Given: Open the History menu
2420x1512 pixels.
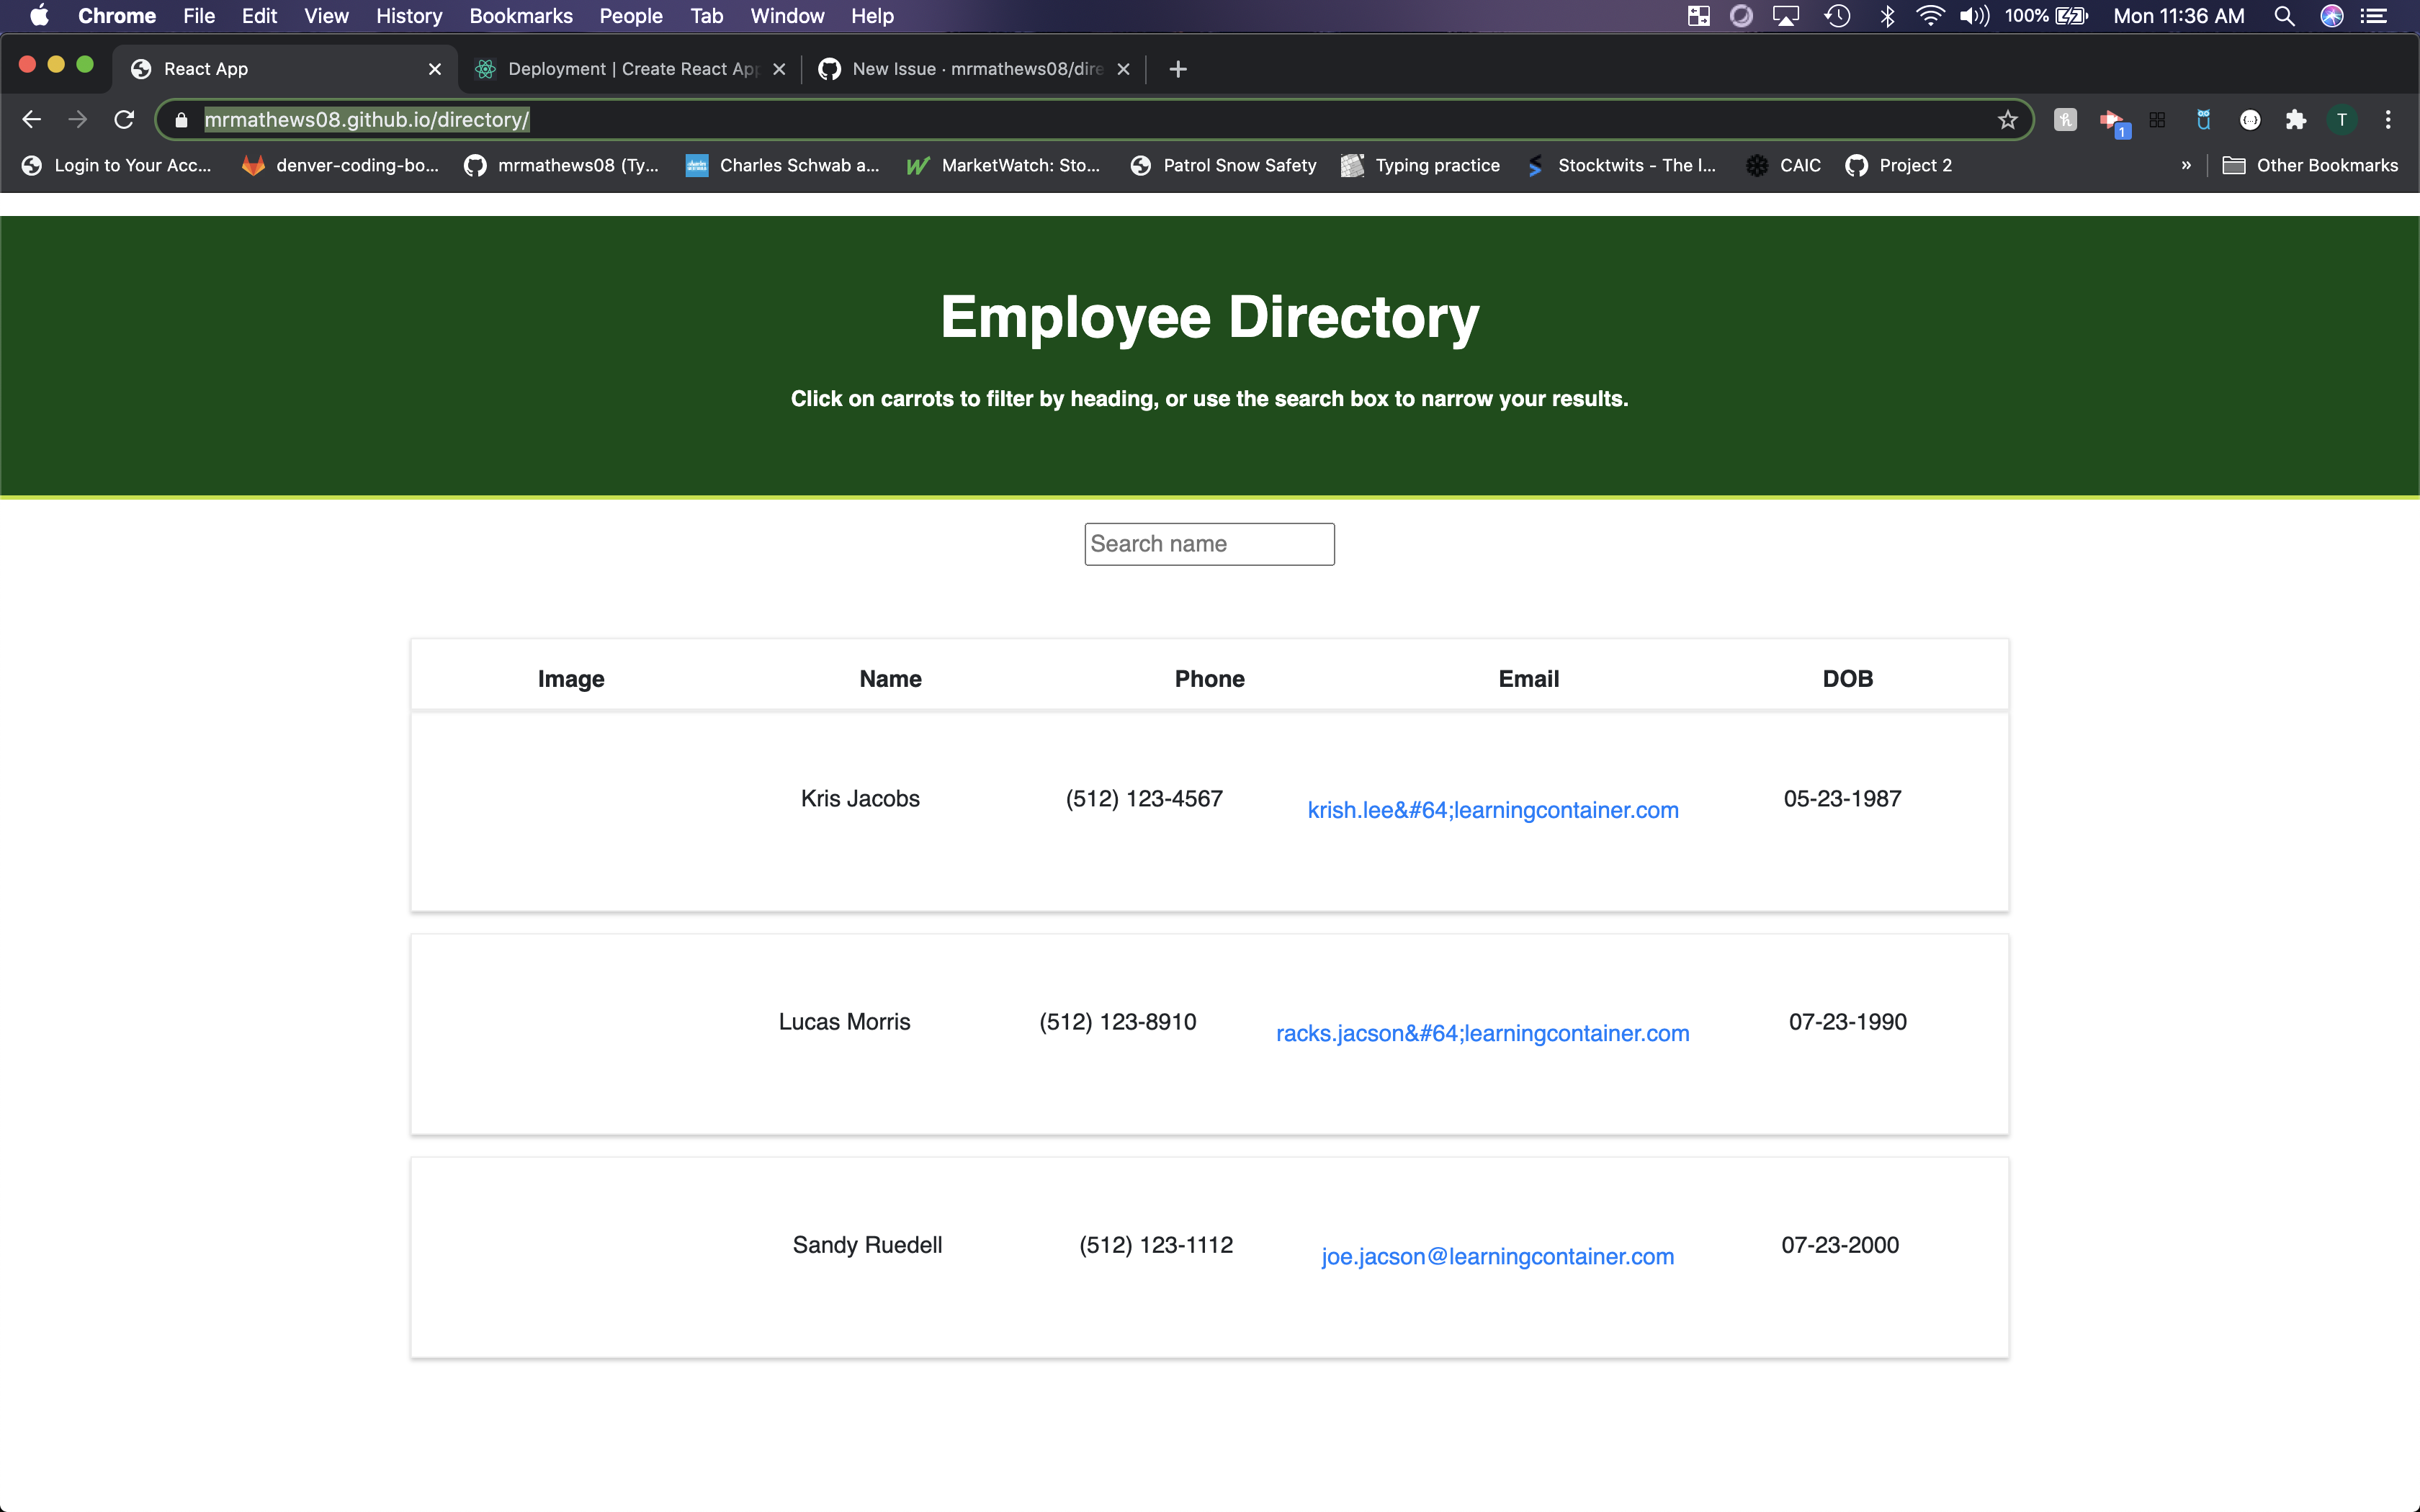Looking at the screenshot, I should coord(408,16).
